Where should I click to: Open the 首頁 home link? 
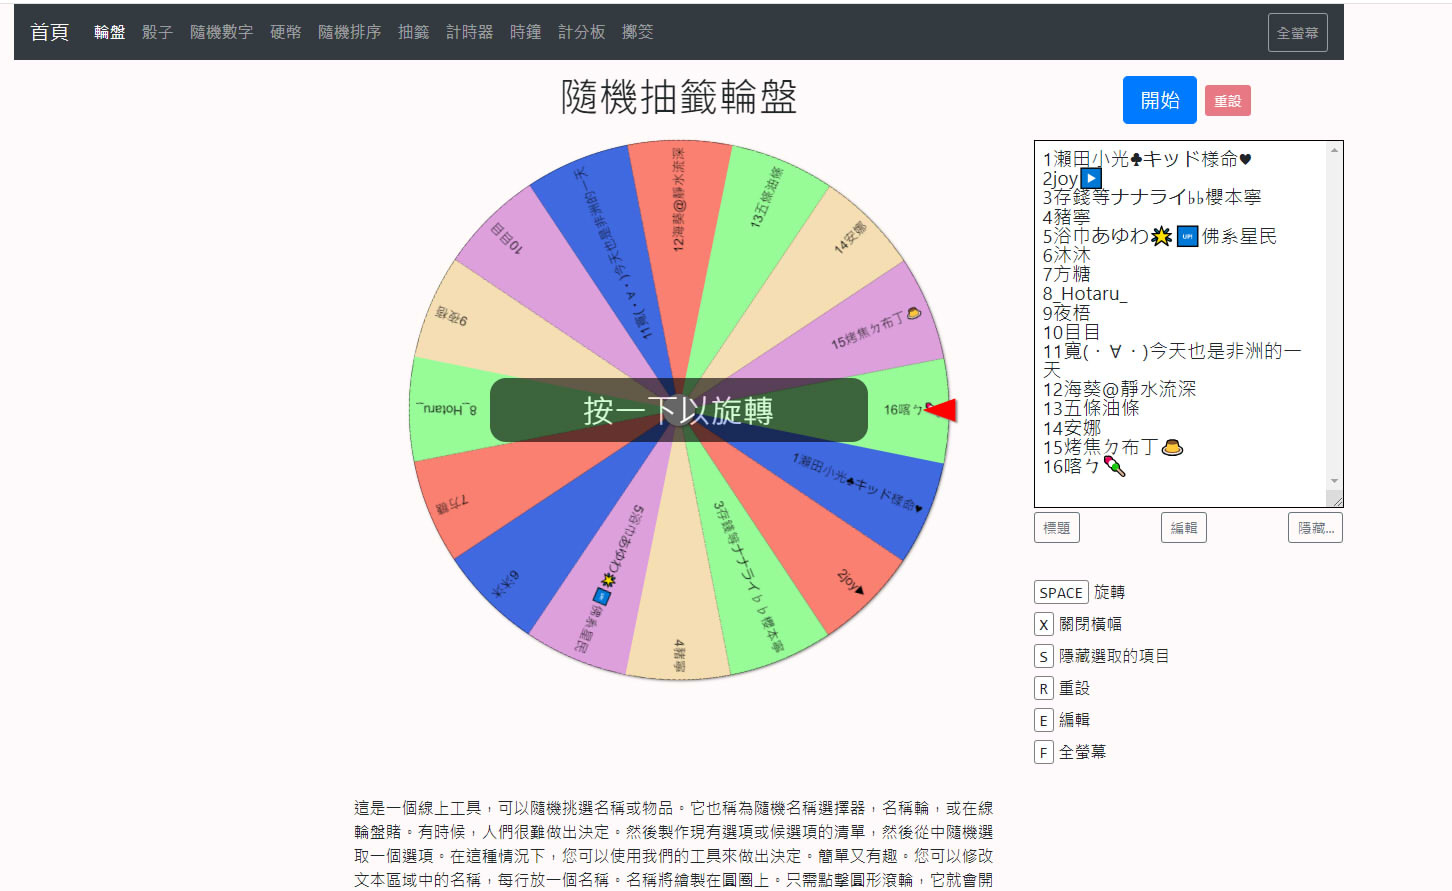point(49,32)
